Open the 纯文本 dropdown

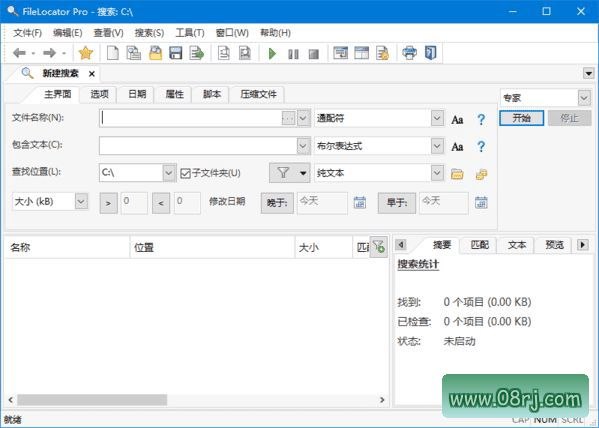(437, 173)
